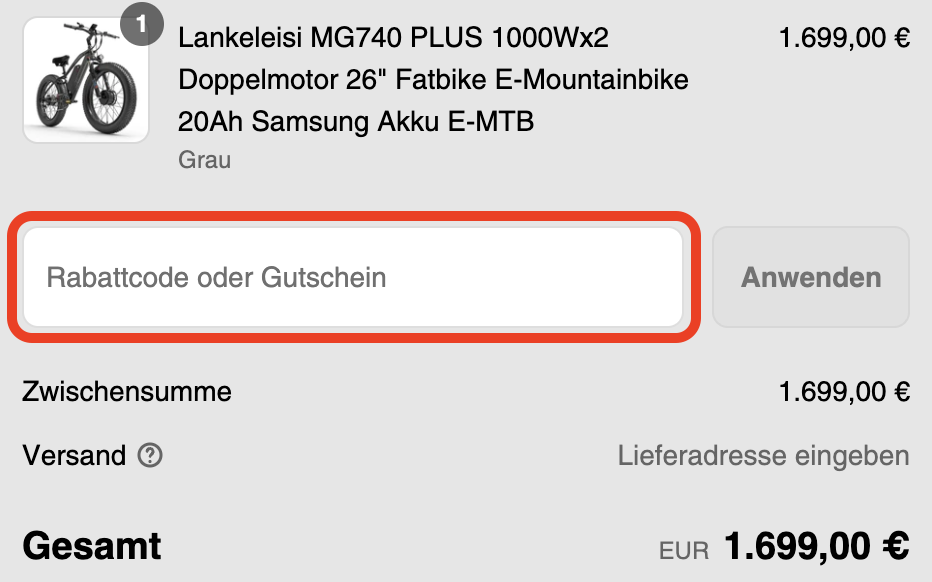Click the EUR currency label
The image size is (932, 582).
tap(684, 551)
